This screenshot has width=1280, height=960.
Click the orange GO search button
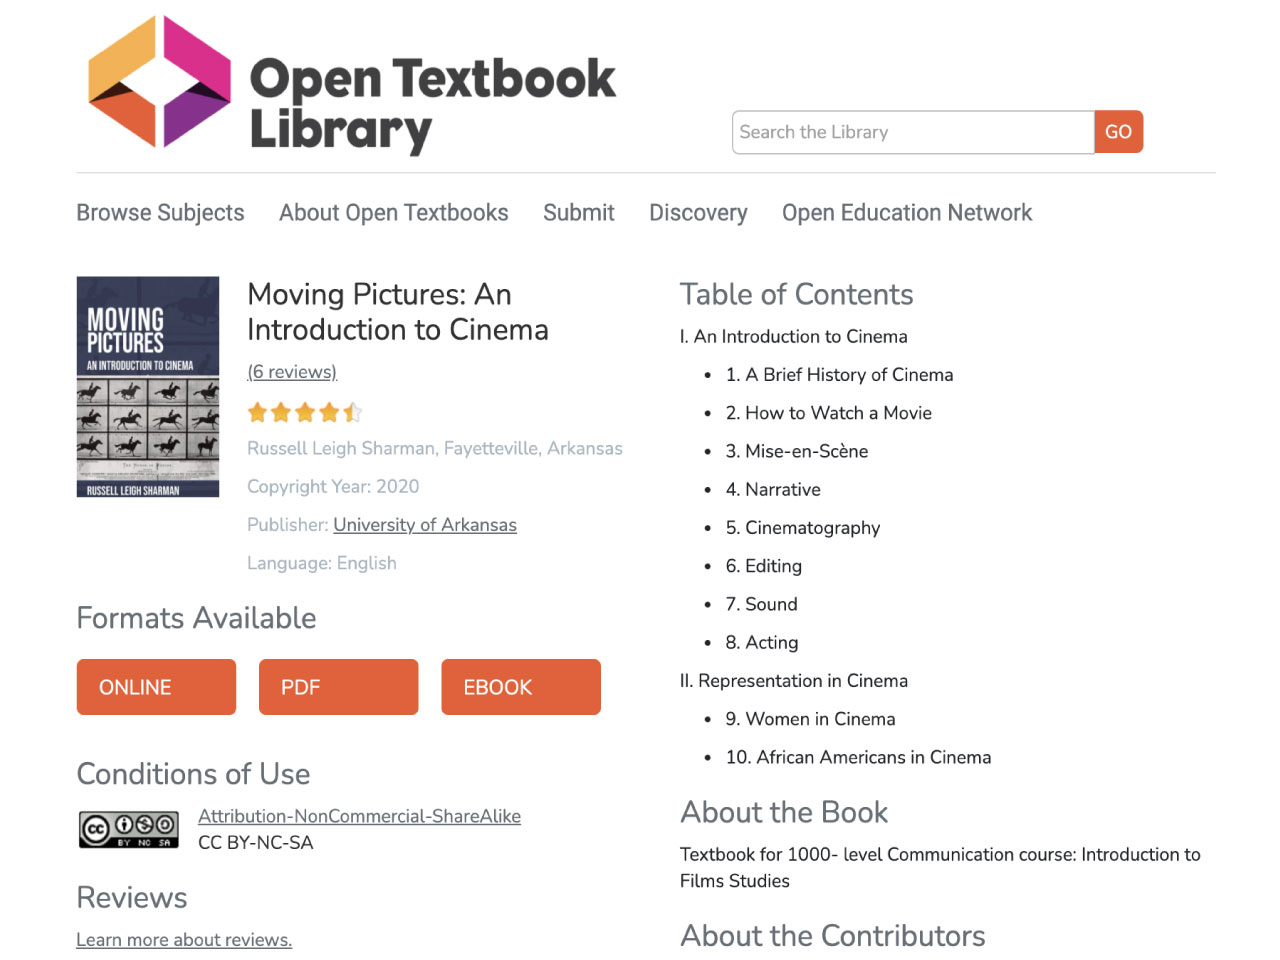pyautogui.click(x=1118, y=132)
